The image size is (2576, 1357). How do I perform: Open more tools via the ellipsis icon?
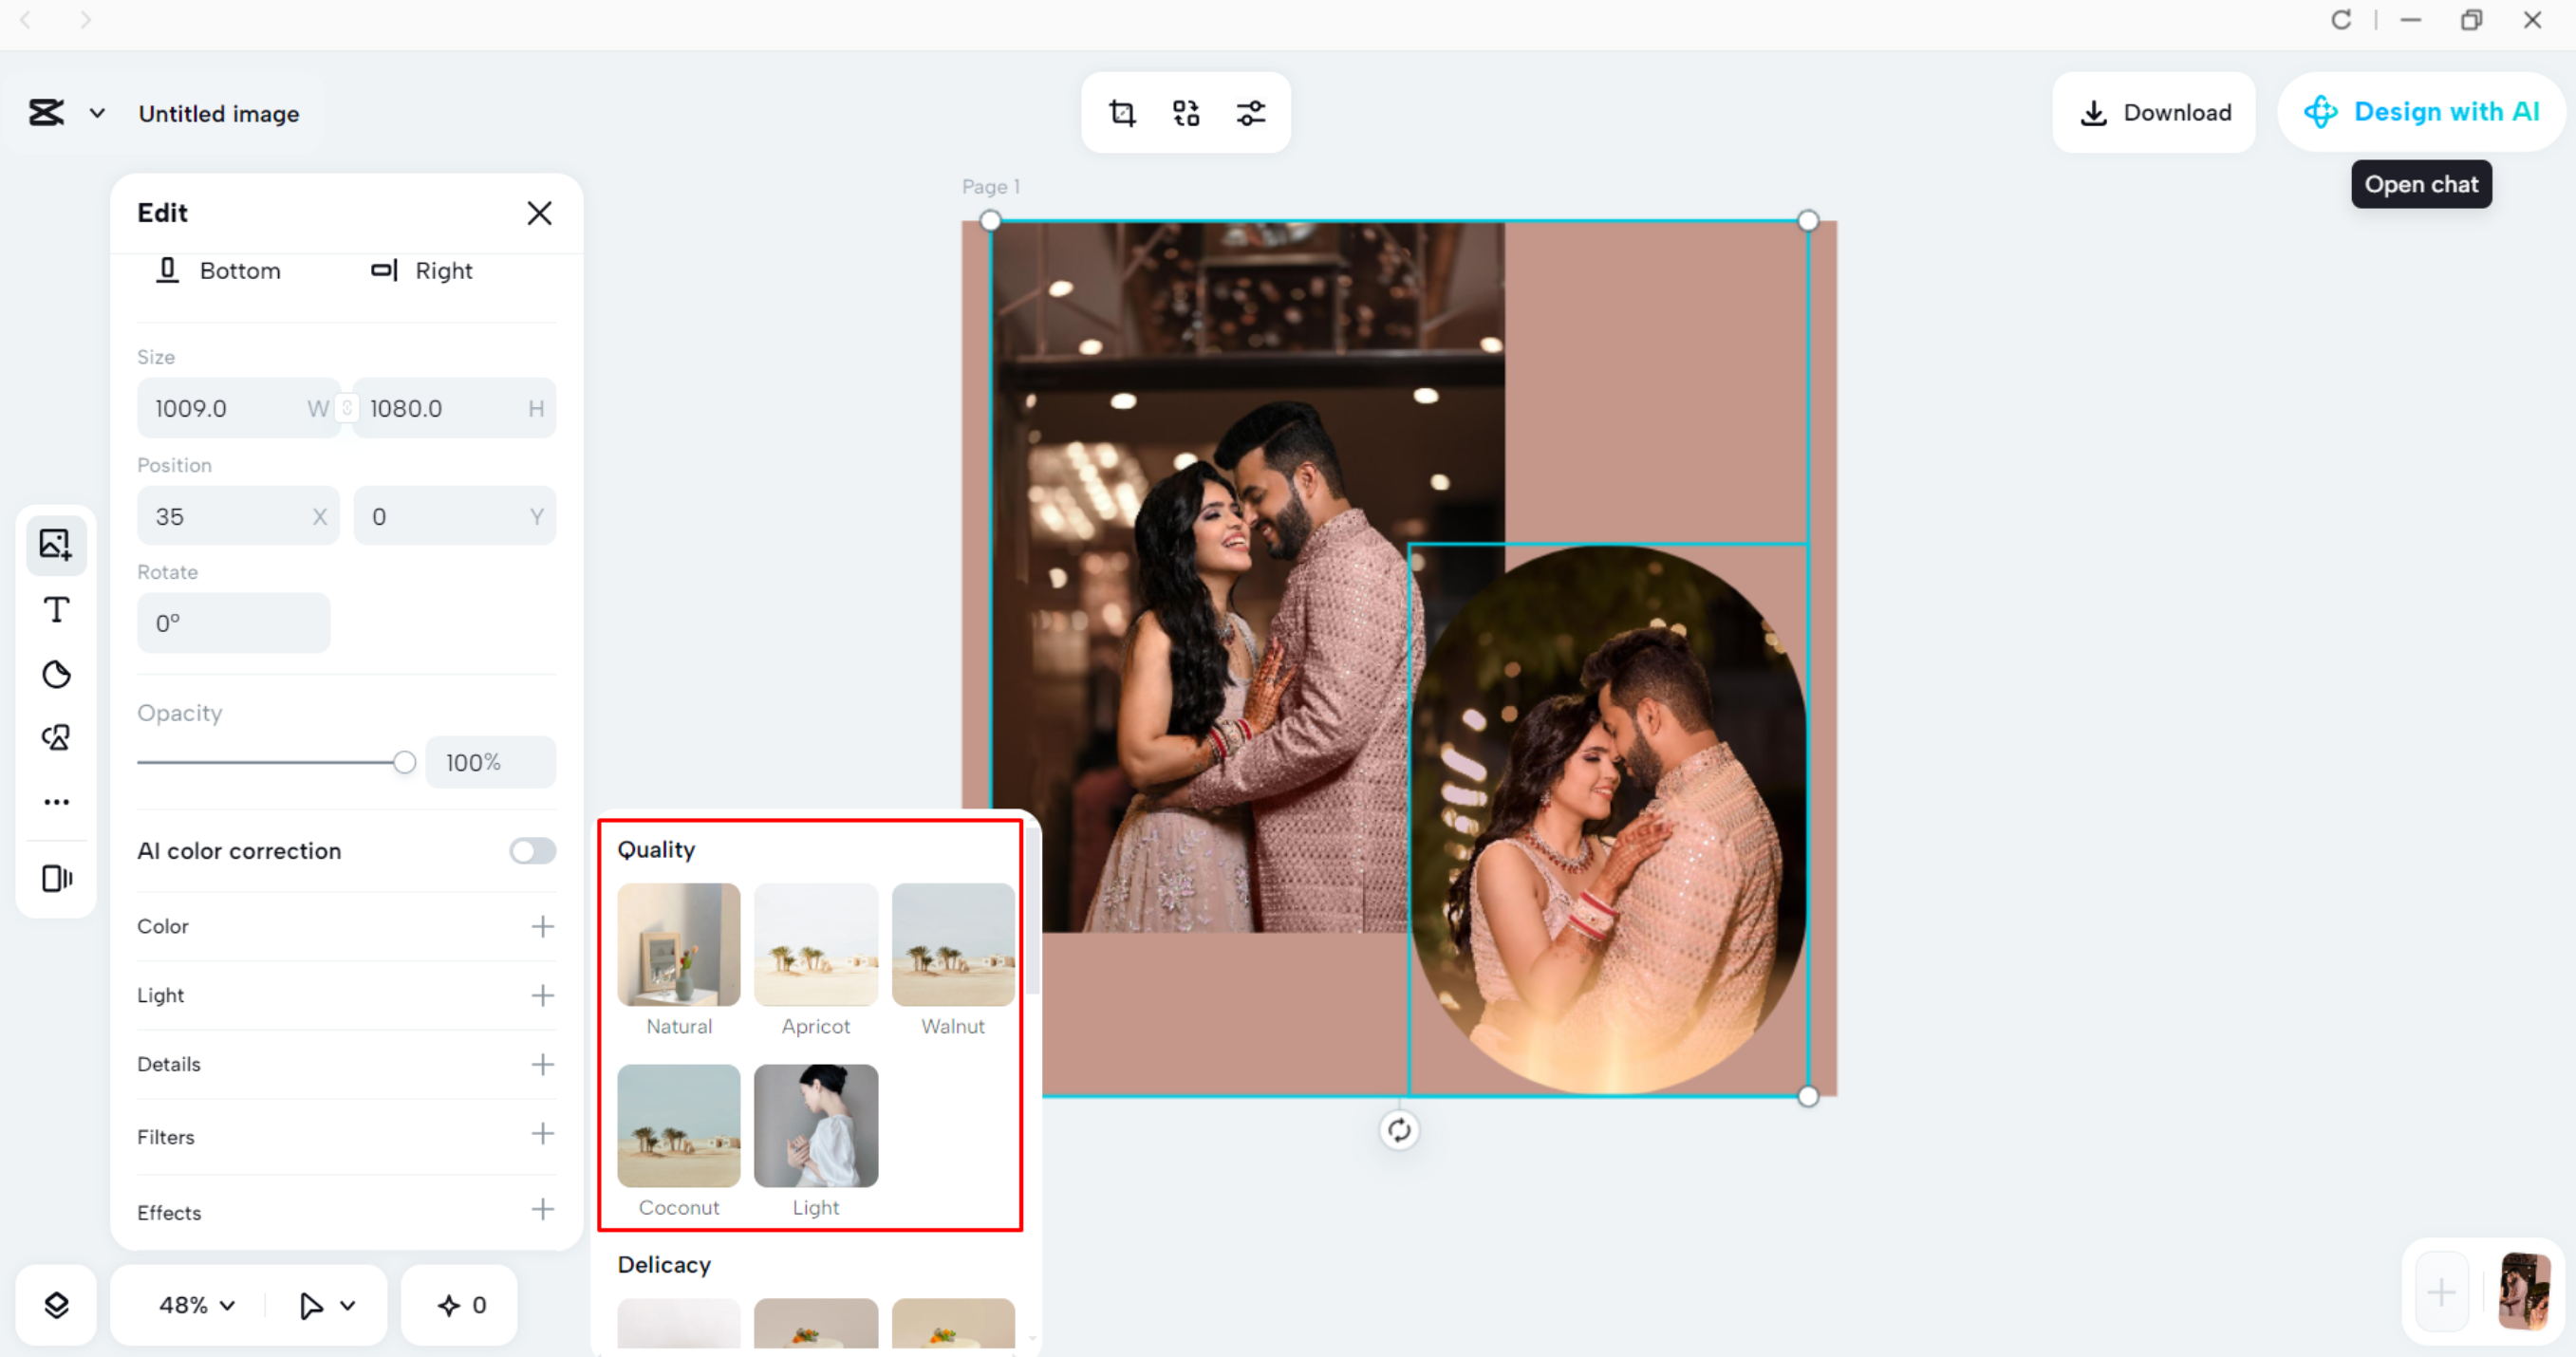(x=56, y=801)
